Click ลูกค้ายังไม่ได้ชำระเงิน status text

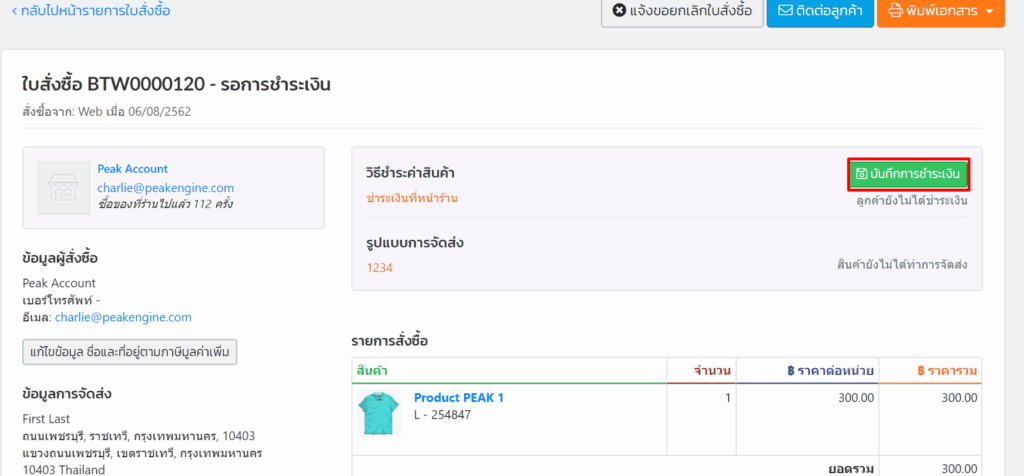pyautogui.click(x=912, y=200)
